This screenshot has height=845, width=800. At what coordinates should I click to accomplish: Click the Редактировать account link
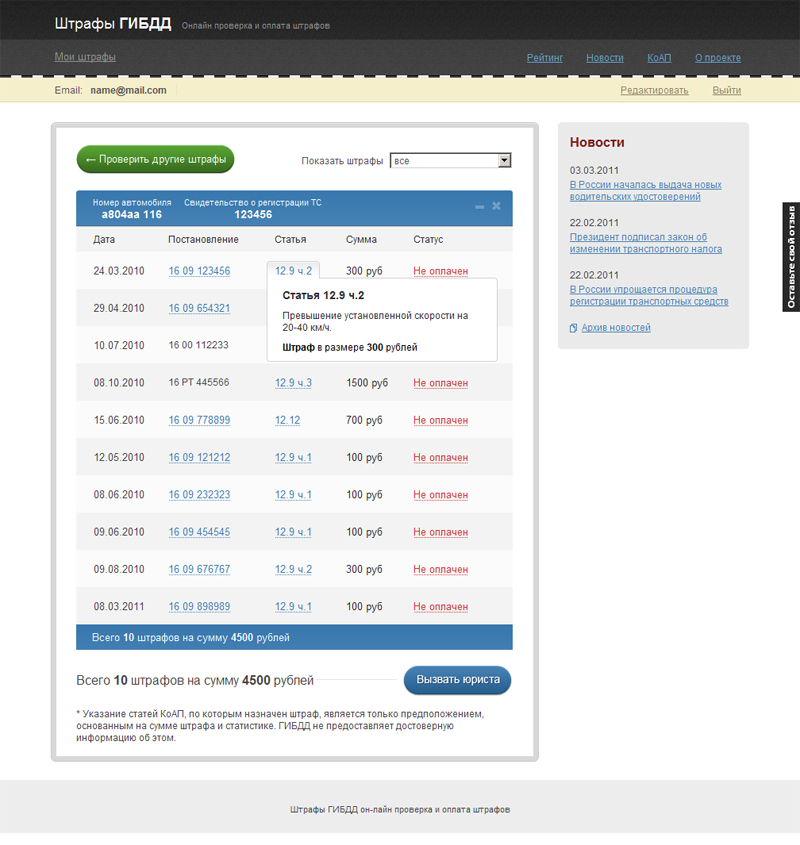(654, 90)
